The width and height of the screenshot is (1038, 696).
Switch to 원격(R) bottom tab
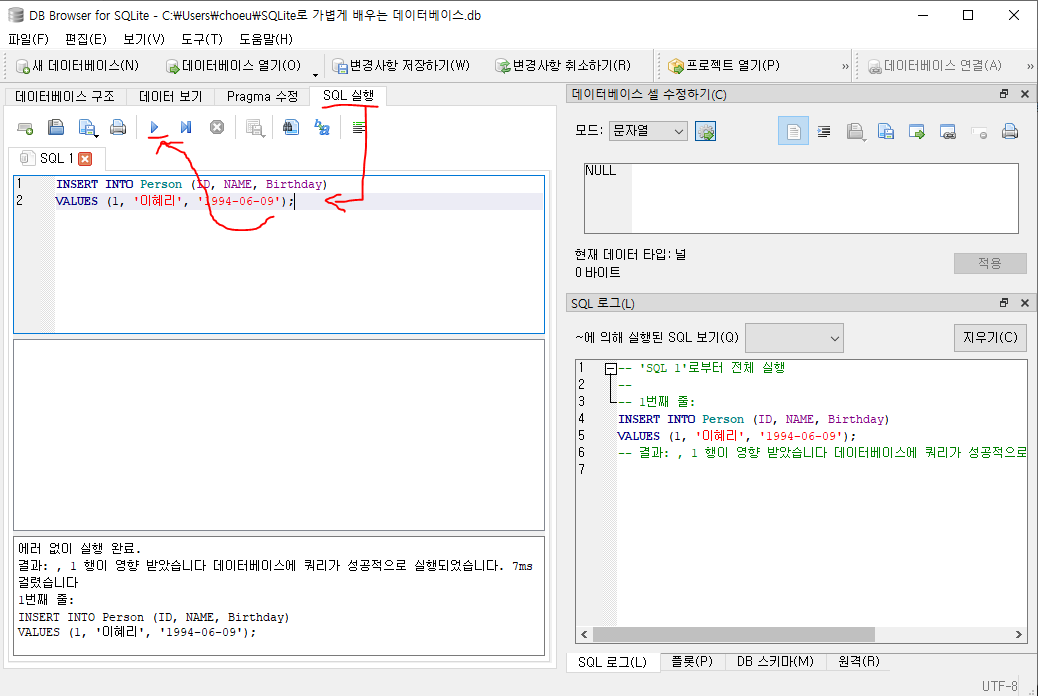click(x=859, y=662)
